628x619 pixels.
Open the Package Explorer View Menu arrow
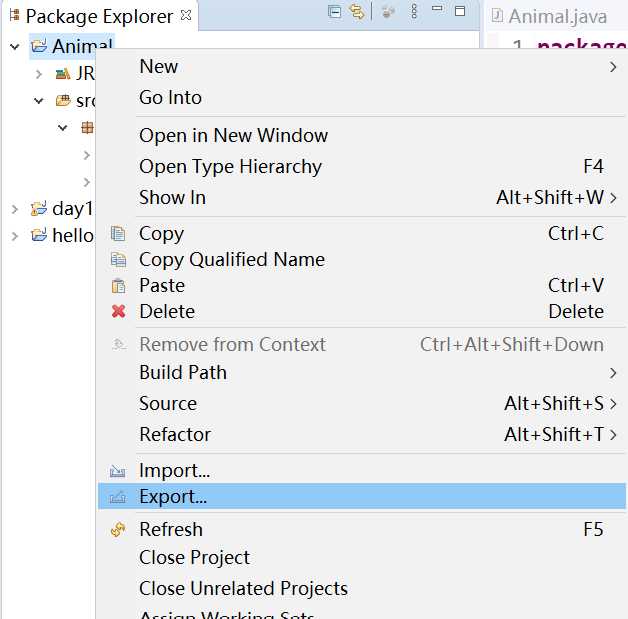pyautogui.click(x=413, y=12)
